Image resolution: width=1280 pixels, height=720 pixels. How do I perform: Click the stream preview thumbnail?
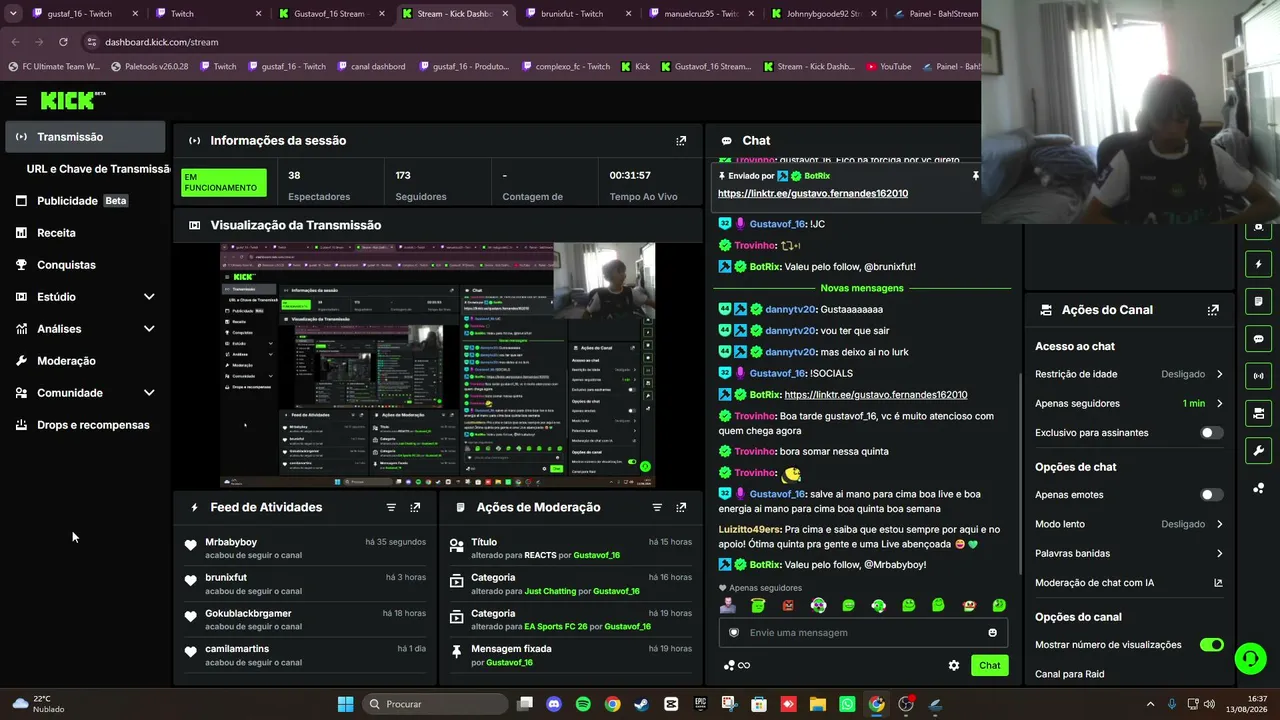(x=438, y=364)
